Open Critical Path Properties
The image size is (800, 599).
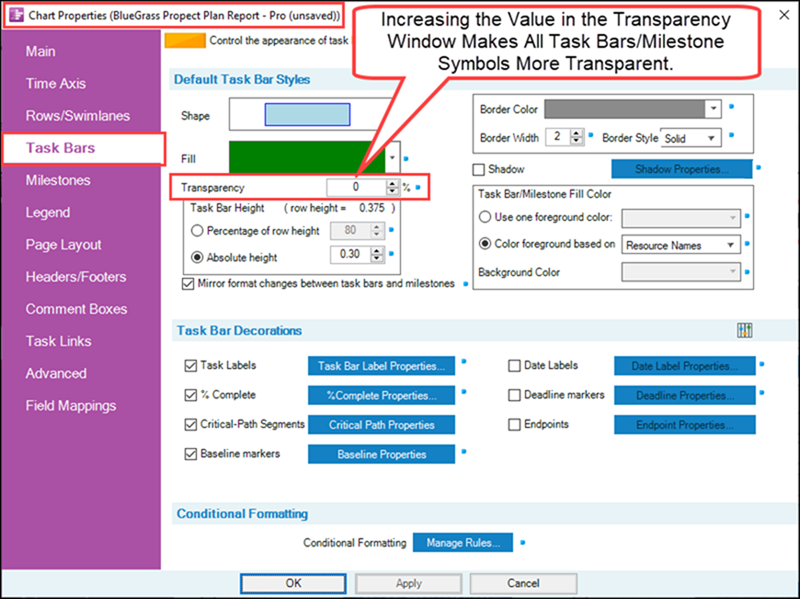click(381, 425)
